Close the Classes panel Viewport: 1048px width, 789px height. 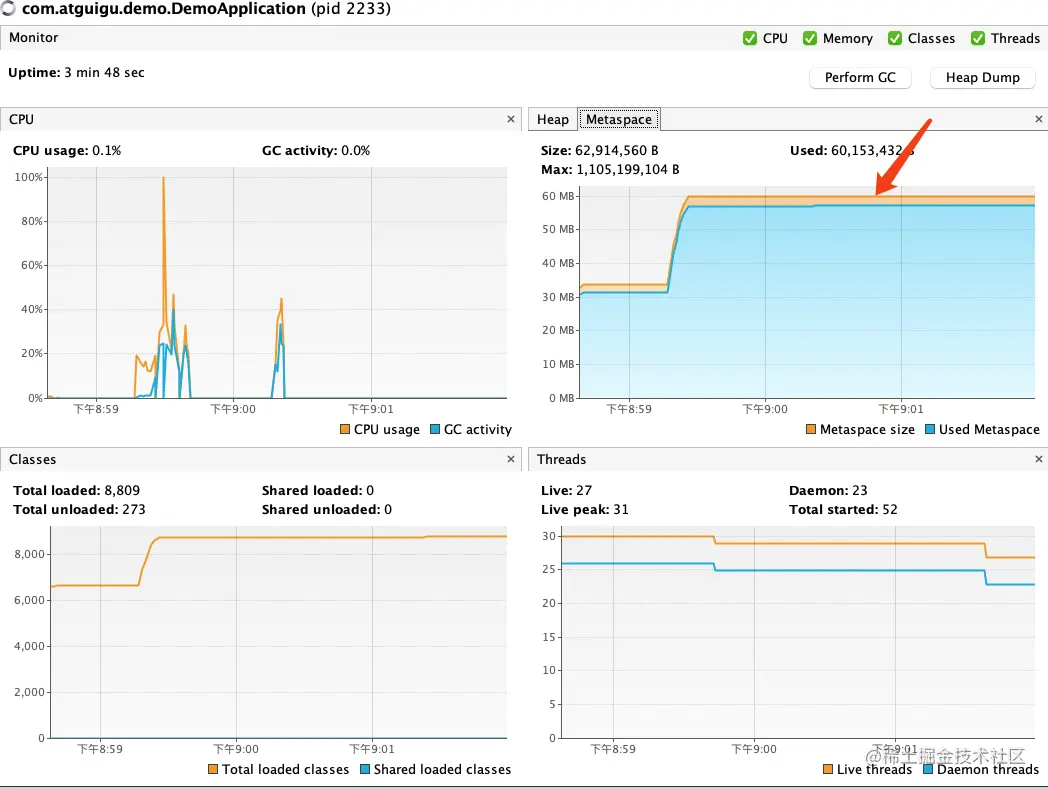coord(511,459)
